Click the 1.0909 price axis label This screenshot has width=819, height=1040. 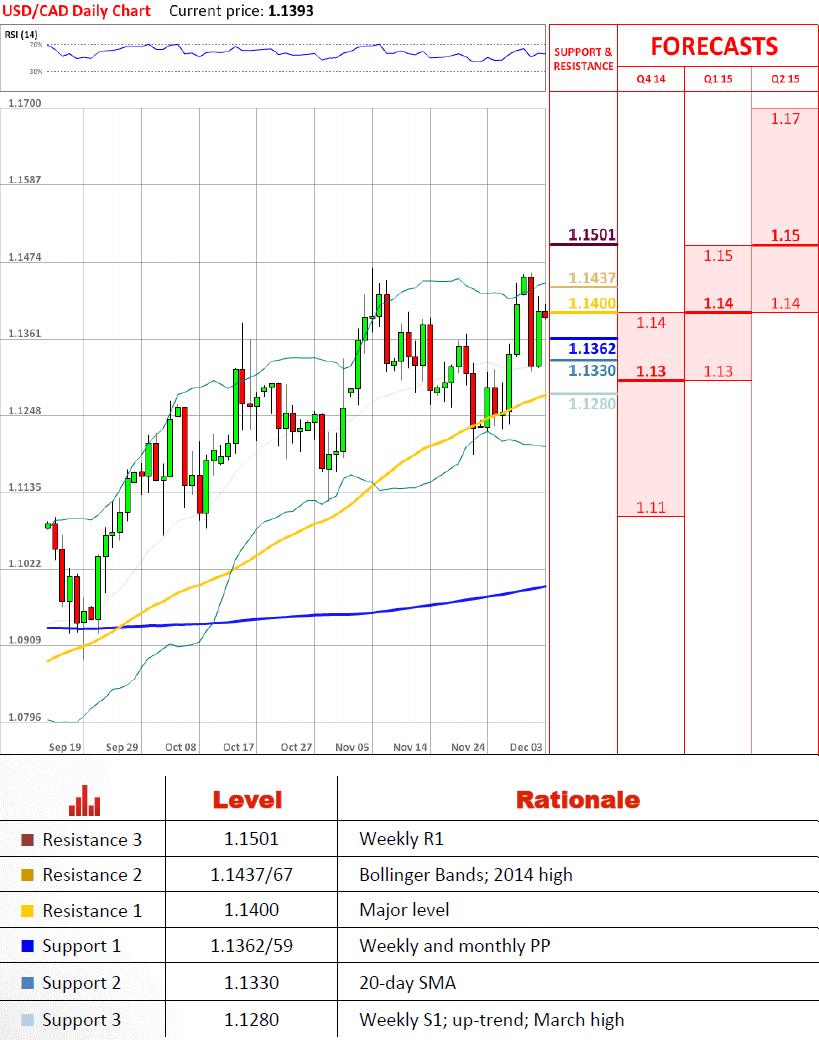click(25, 639)
